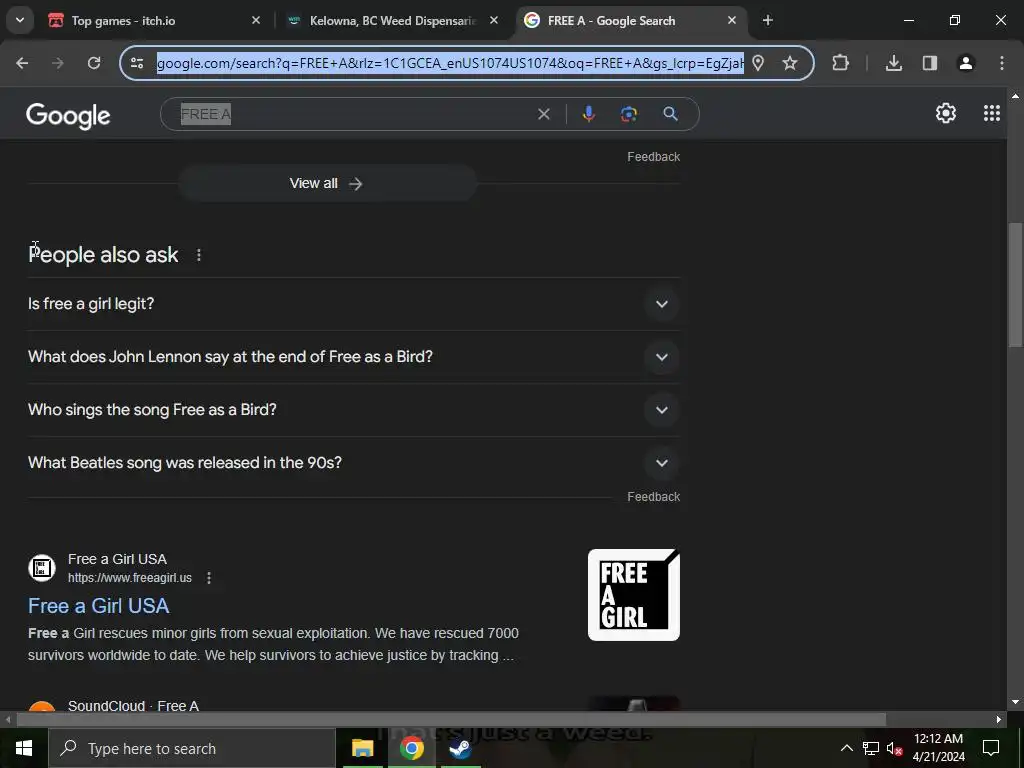Click Feedback above the View all button
Image resolution: width=1024 pixels, height=768 pixels.
pos(654,157)
